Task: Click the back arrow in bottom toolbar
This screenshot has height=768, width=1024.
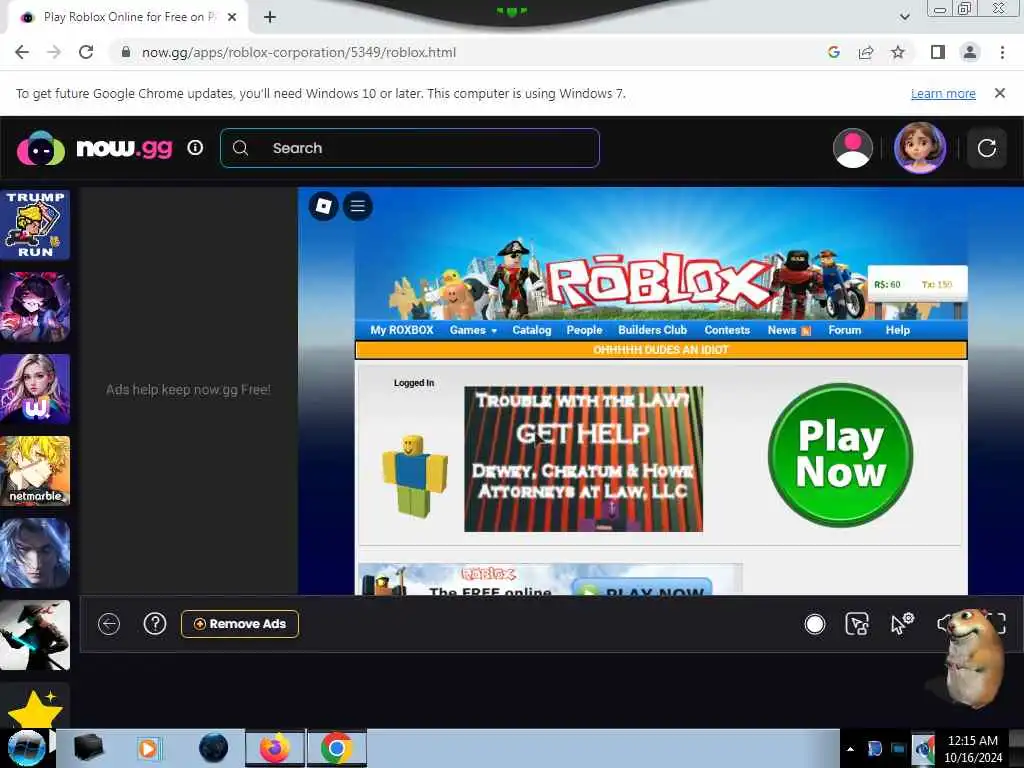Action: (x=109, y=624)
